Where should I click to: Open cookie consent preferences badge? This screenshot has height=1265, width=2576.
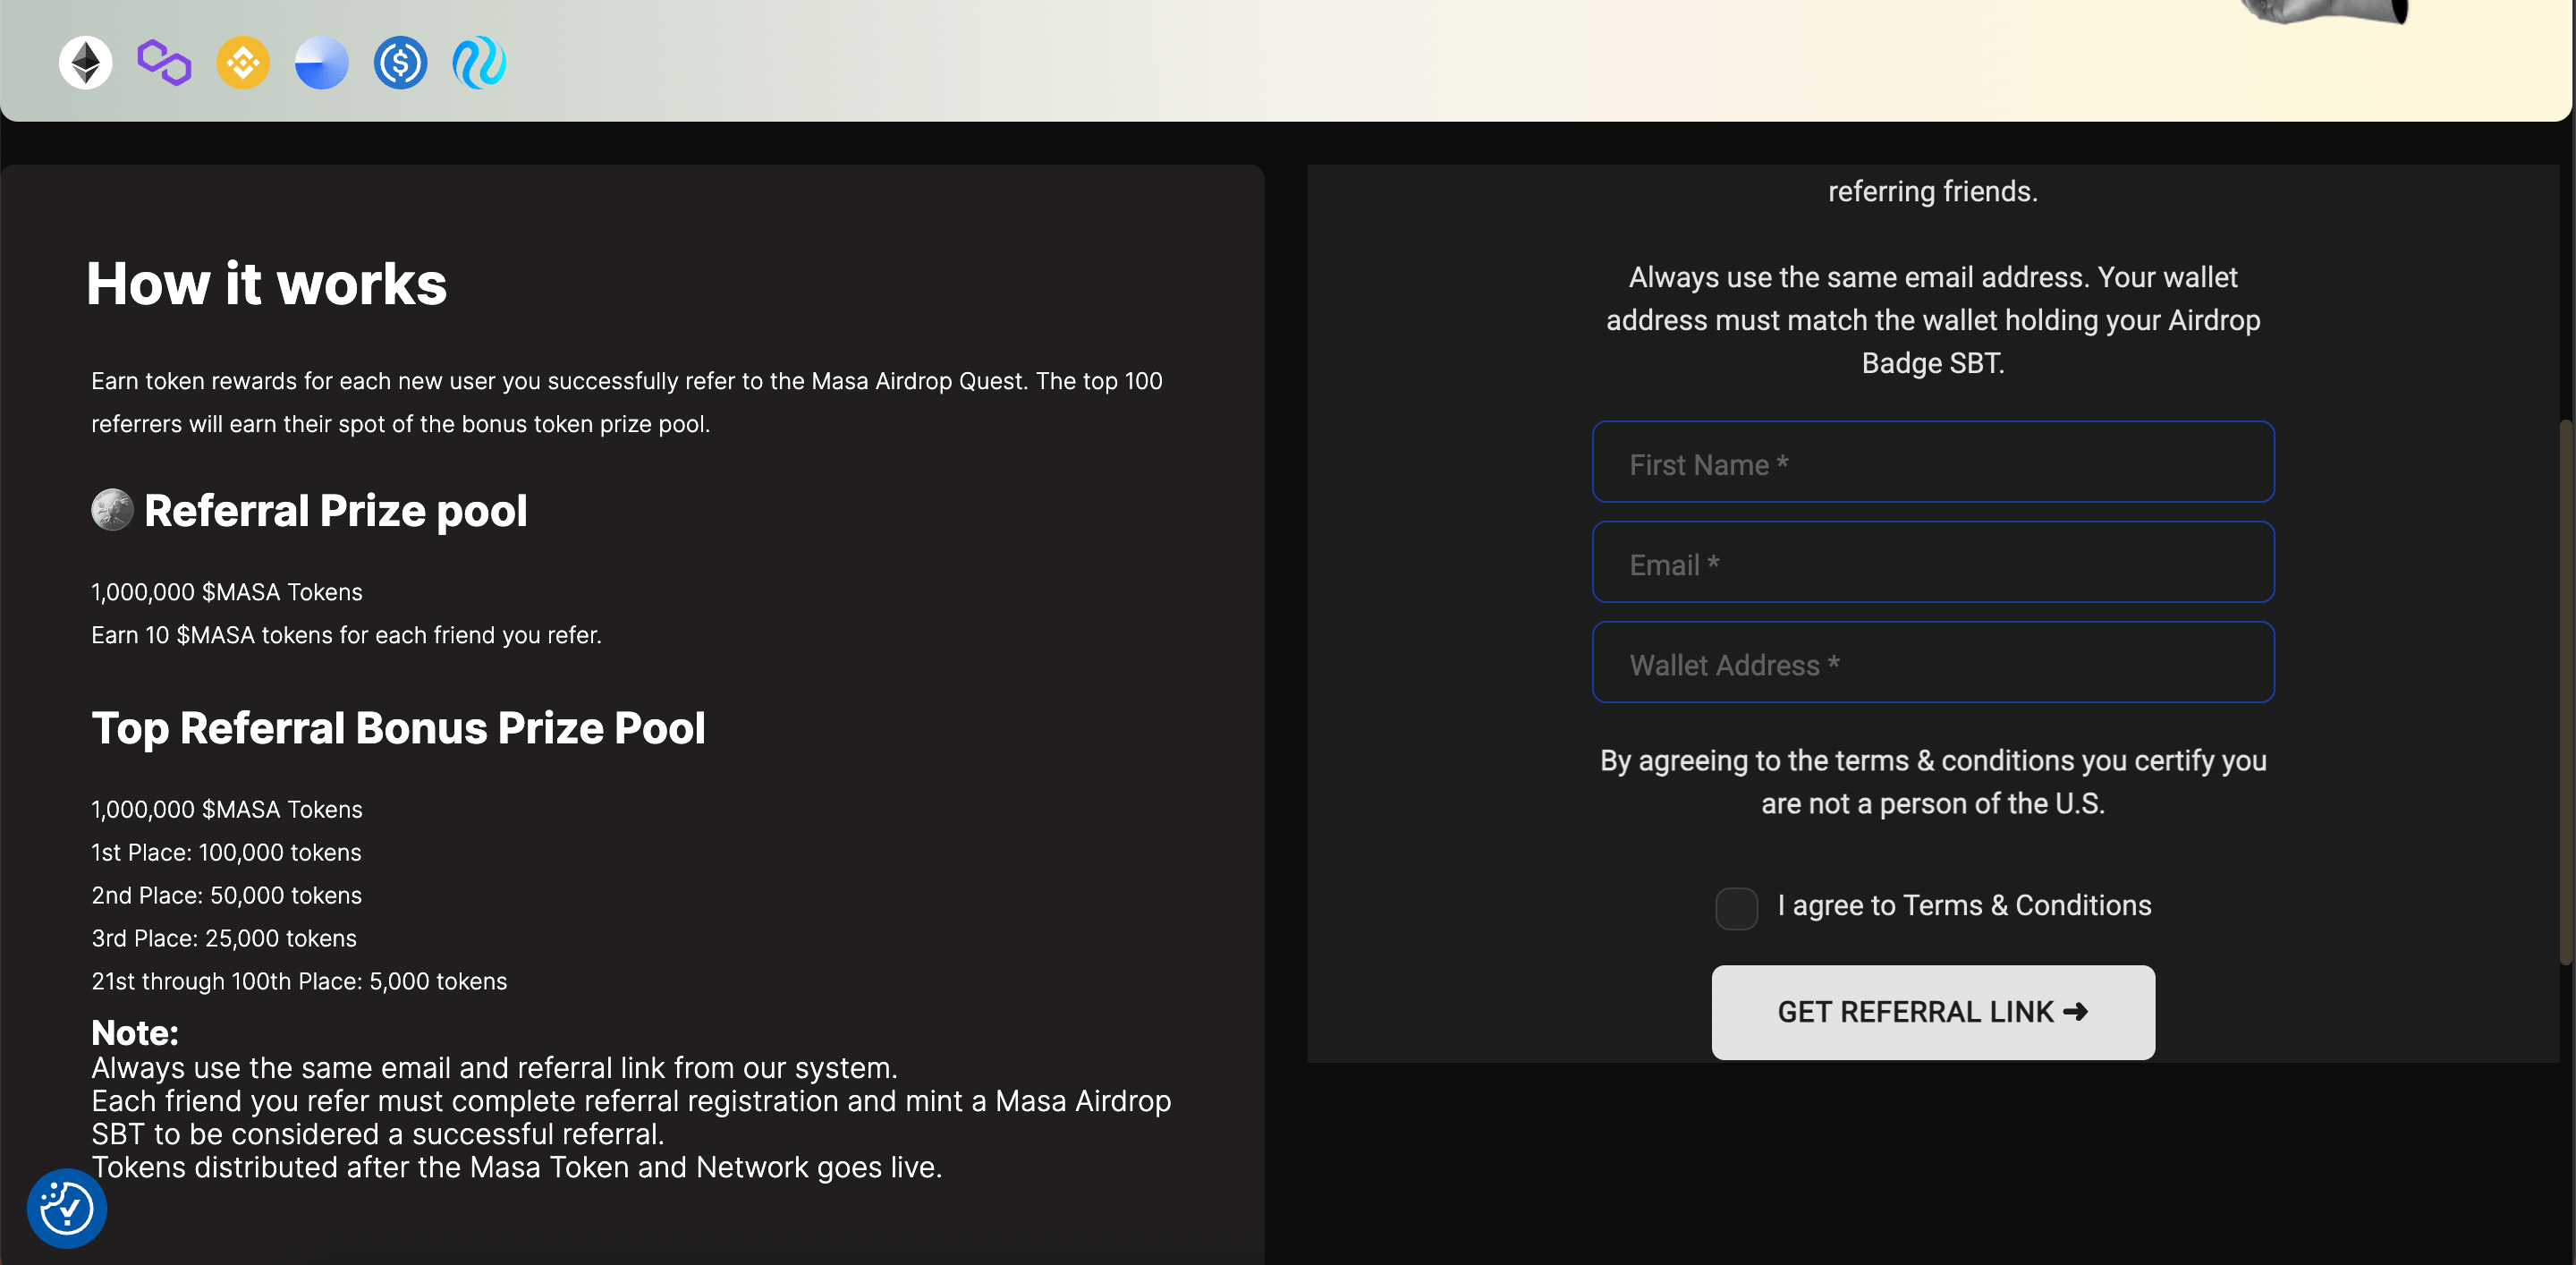66,1208
